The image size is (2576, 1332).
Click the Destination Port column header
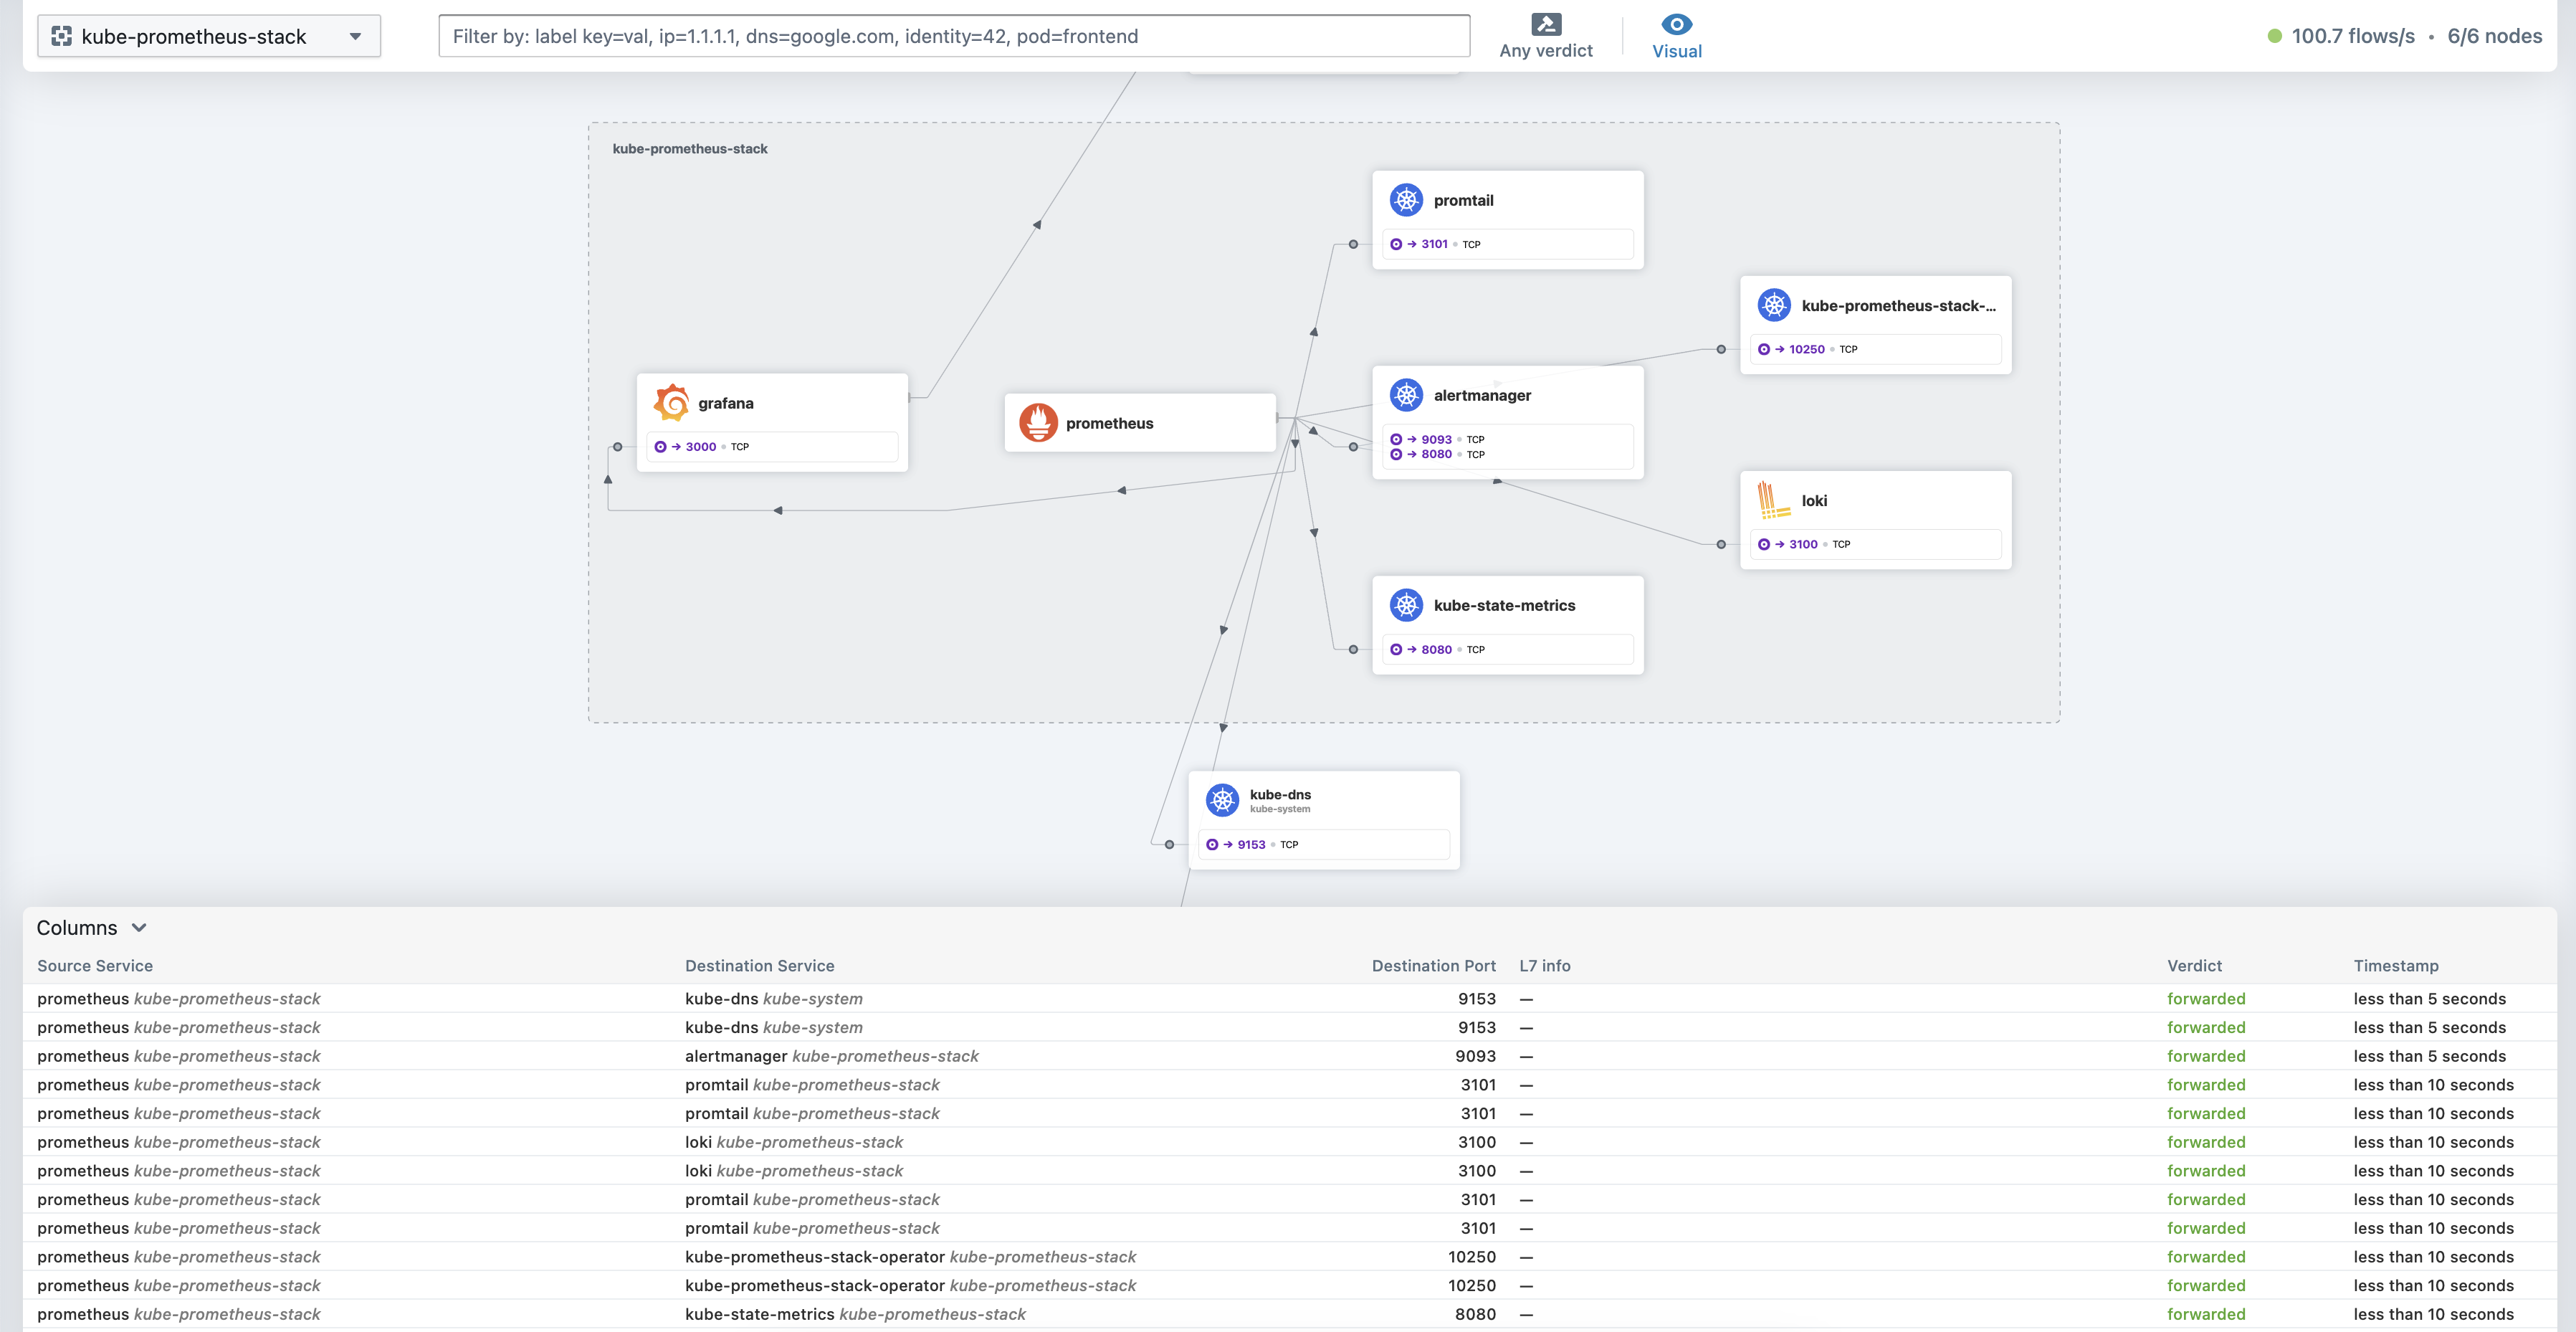click(1433, 966)
